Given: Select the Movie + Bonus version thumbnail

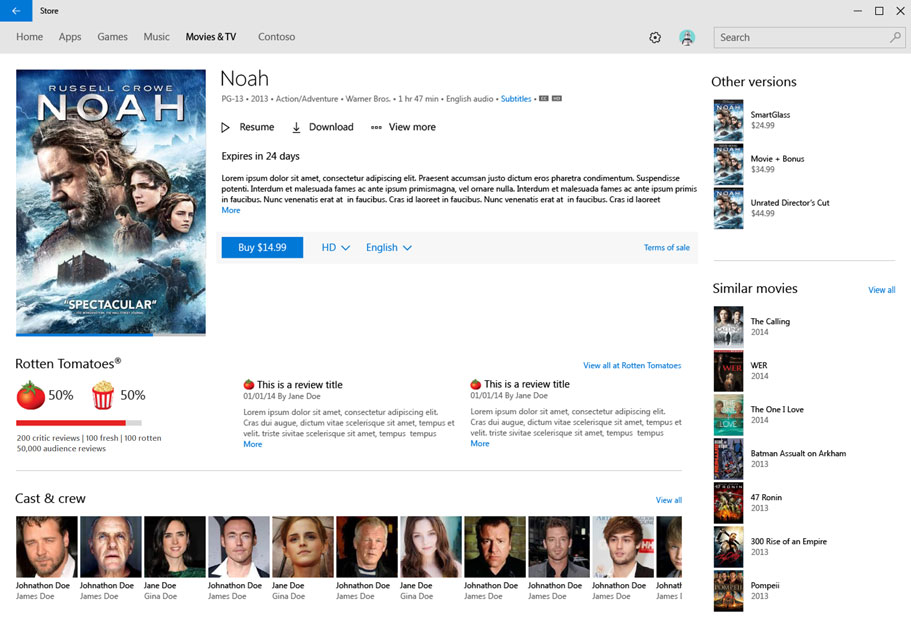Looking at the screenshot, I should 729,164.
